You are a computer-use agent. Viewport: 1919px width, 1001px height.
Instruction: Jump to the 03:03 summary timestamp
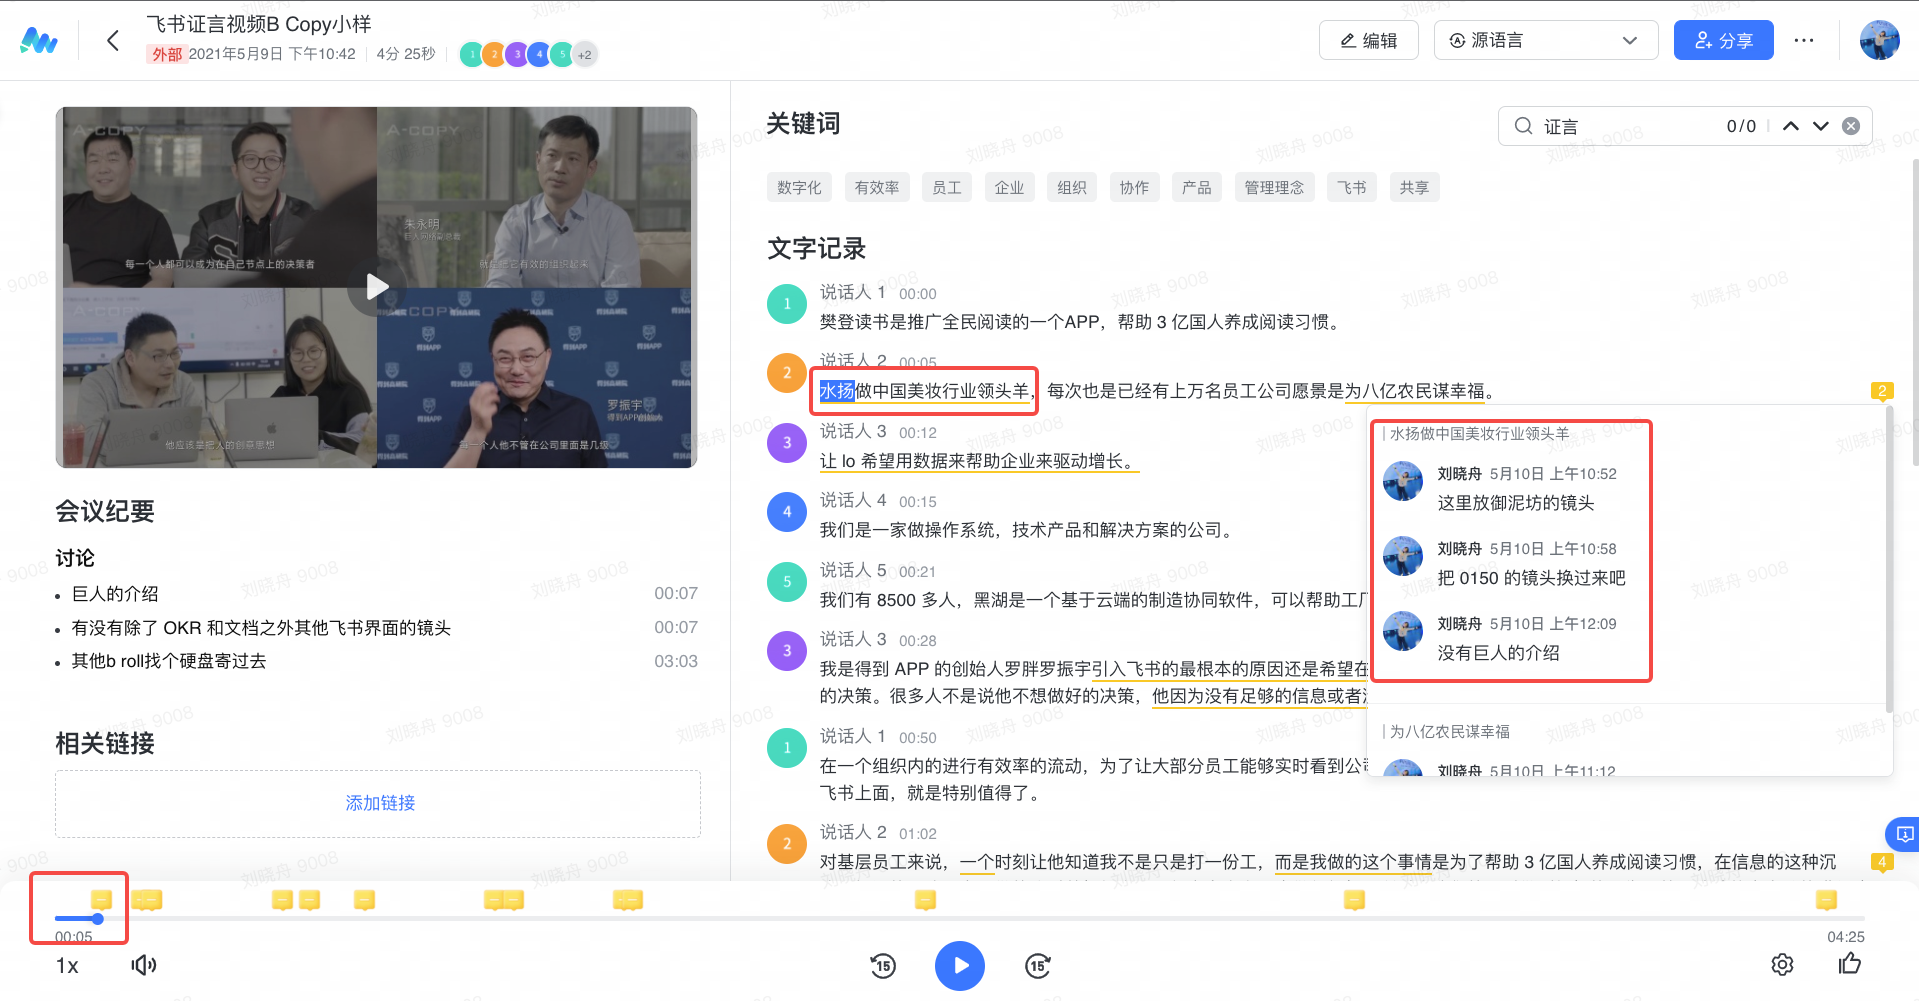[676, 661]
